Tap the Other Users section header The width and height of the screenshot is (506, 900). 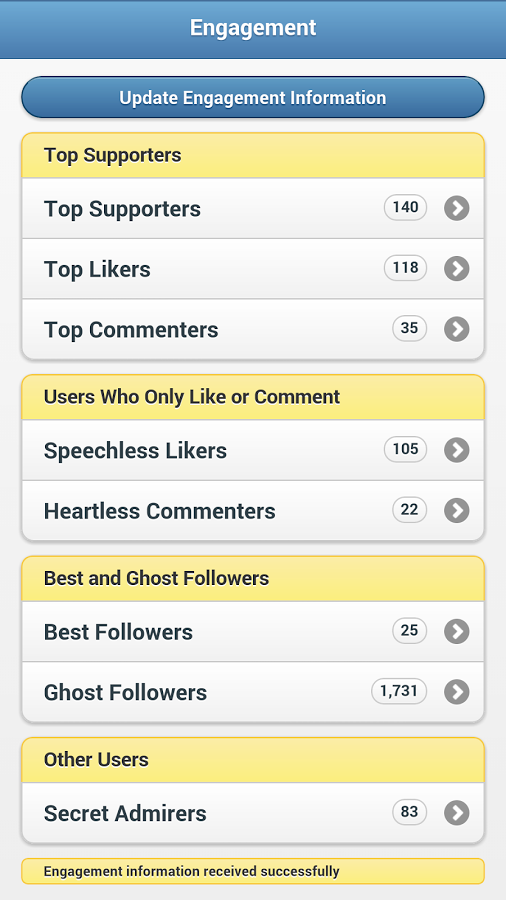[253, 760]
